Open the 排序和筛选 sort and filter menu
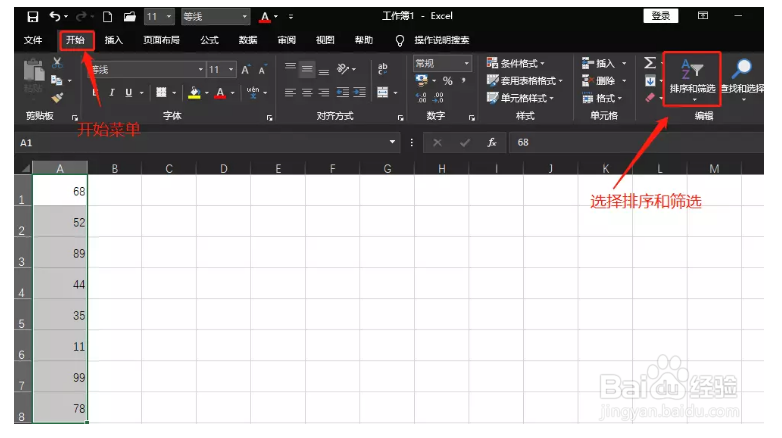Viewport: 782px width, 438px height. tap(692, 79)
